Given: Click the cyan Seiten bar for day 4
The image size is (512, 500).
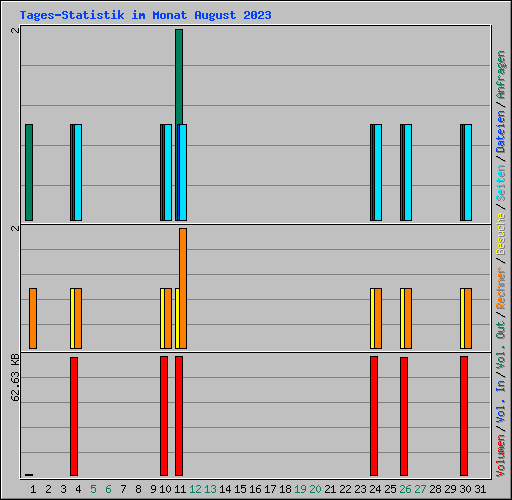Looking at the screenshot, I should click(78, 172).
